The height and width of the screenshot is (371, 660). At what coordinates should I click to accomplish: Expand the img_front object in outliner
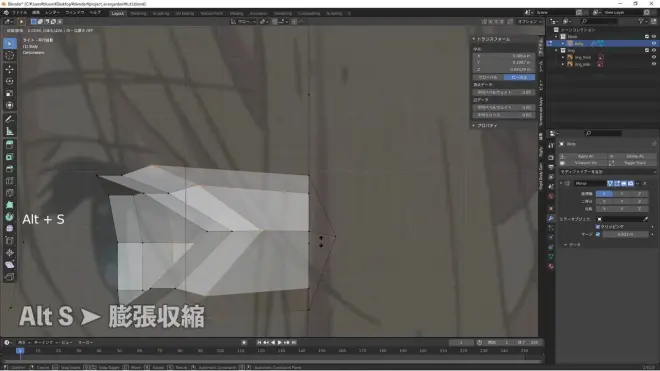(x=563, y=57)
